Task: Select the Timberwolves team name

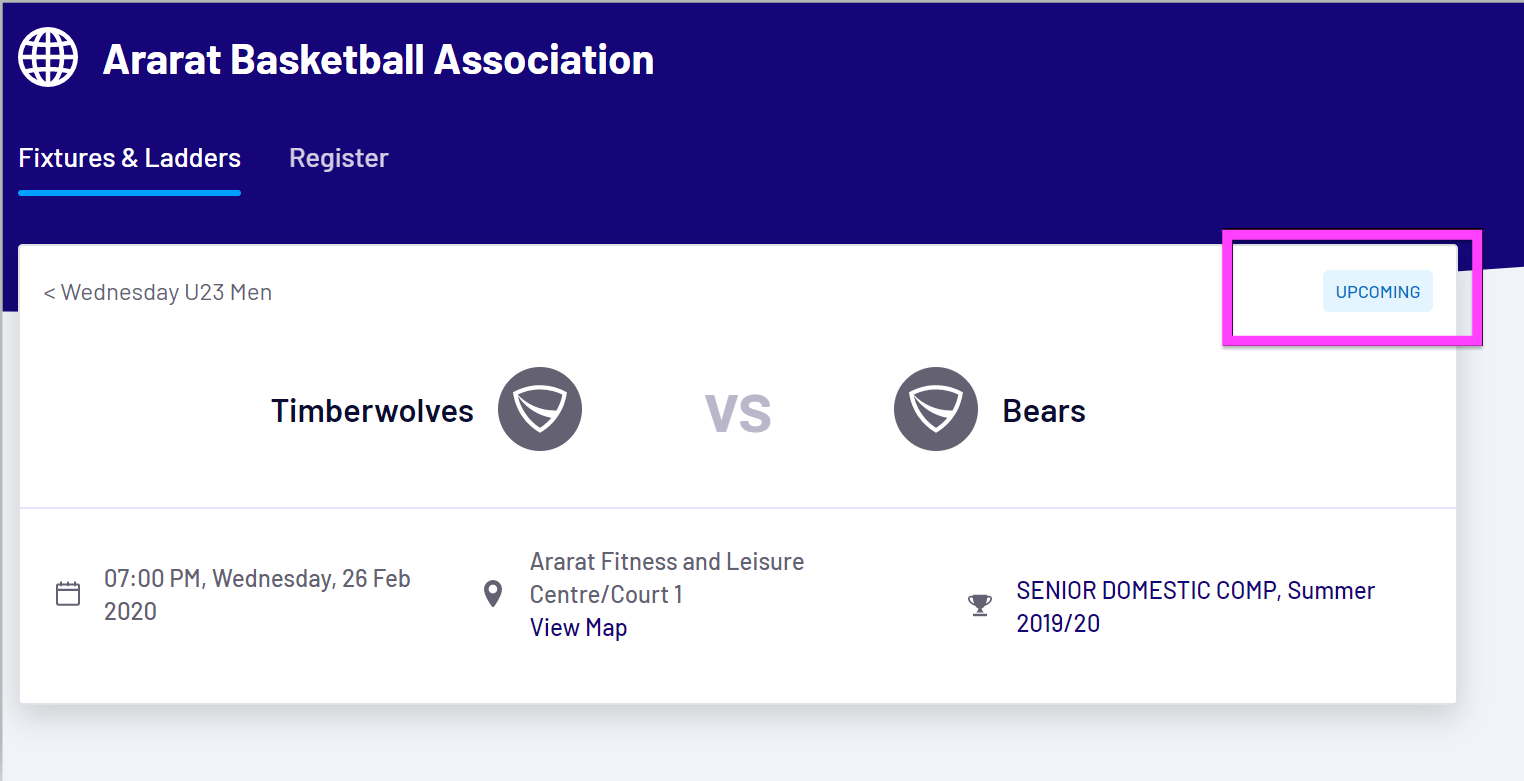Action: pyautogui.click(x=372, y=411)
